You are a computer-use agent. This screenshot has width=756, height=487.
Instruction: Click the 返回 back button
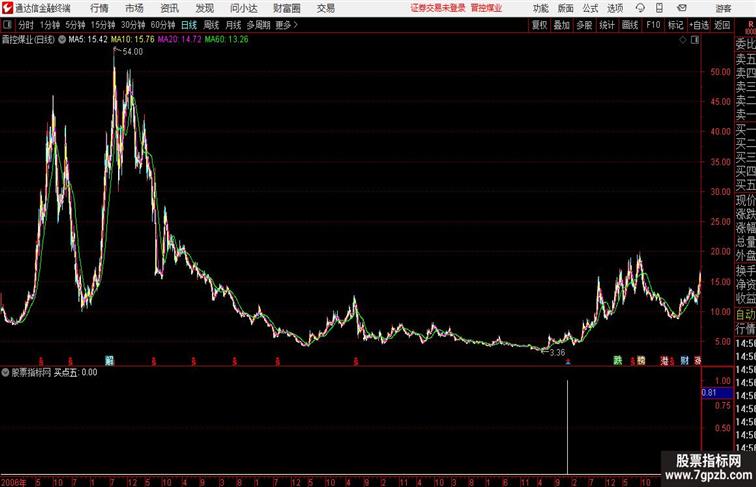point(722,25)
